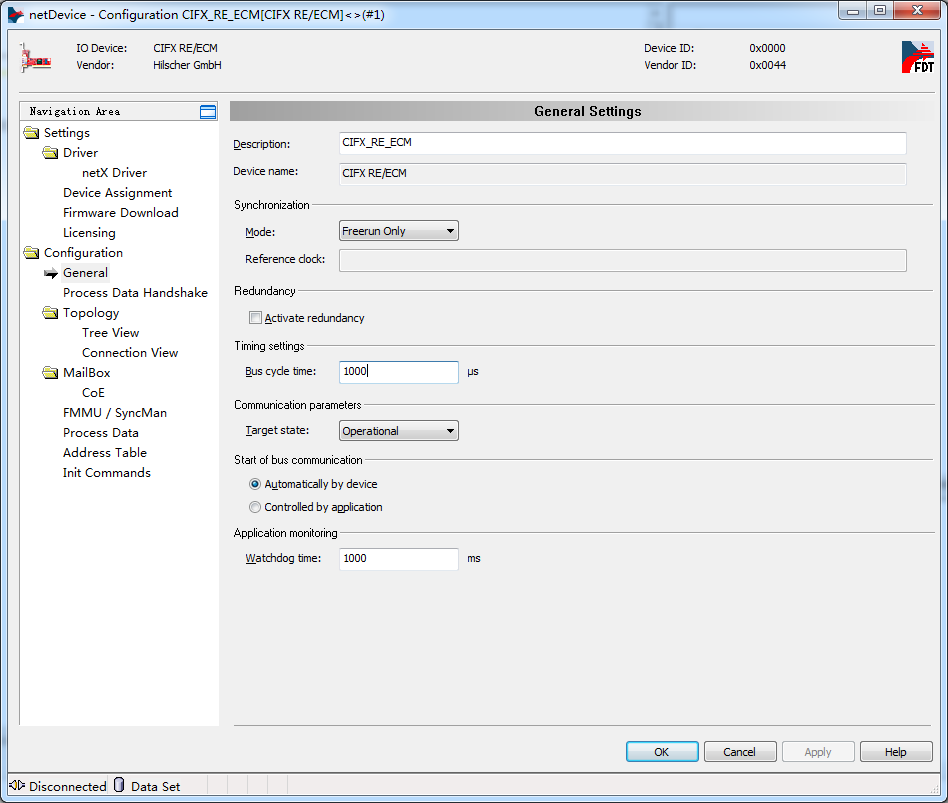
Task: Click the Device name field
Action: [623, 174]
